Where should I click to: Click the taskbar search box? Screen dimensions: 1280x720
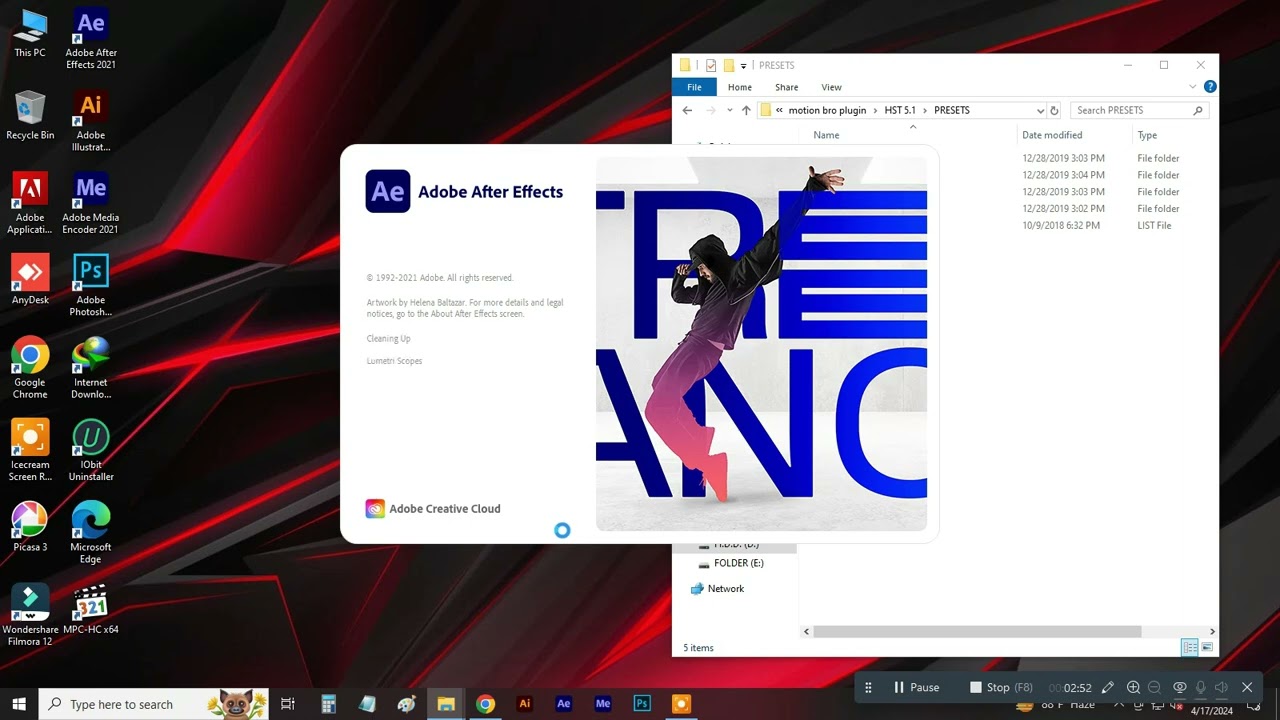pyautogui.click(x=154, y=704)
